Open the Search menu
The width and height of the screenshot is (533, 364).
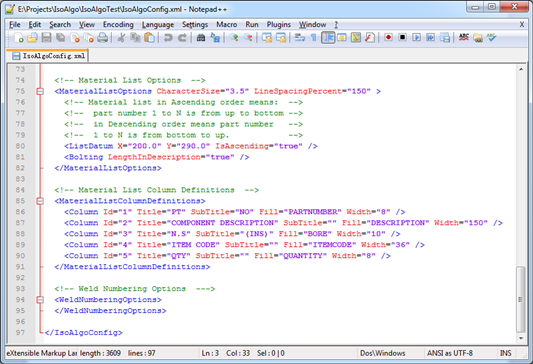60,24
